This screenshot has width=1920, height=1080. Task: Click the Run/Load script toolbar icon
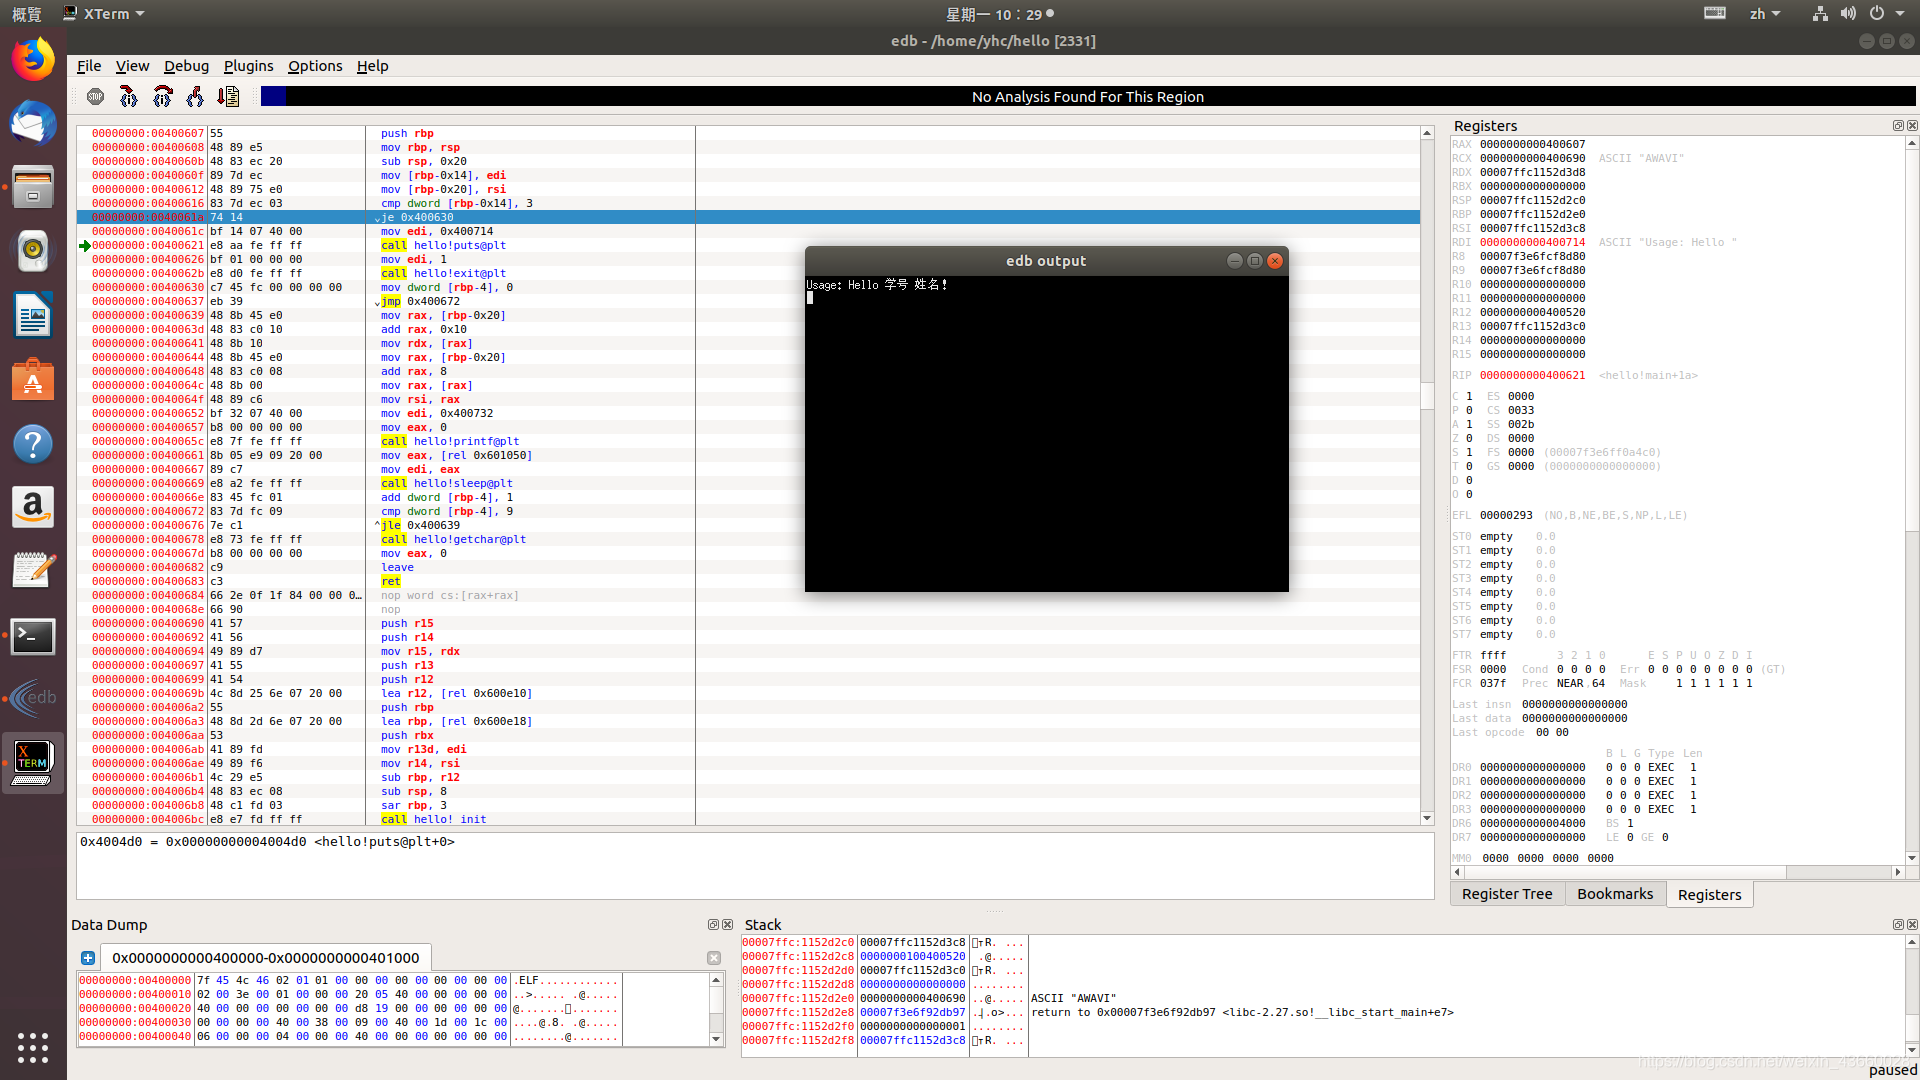228,97
